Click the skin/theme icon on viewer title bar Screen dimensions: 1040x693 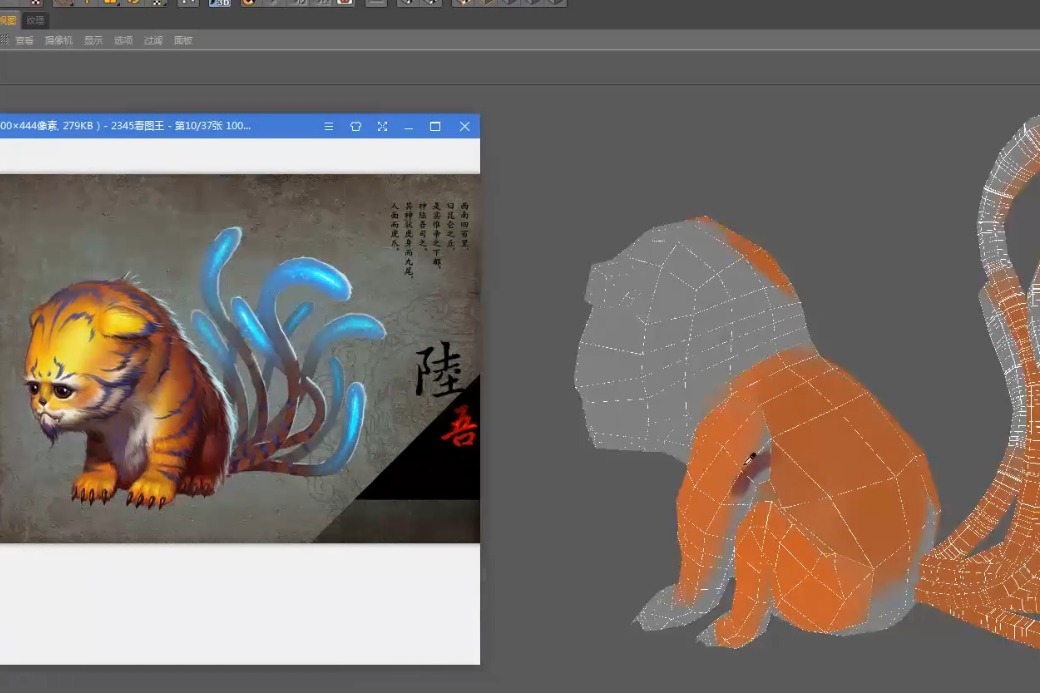coord(355,127)
